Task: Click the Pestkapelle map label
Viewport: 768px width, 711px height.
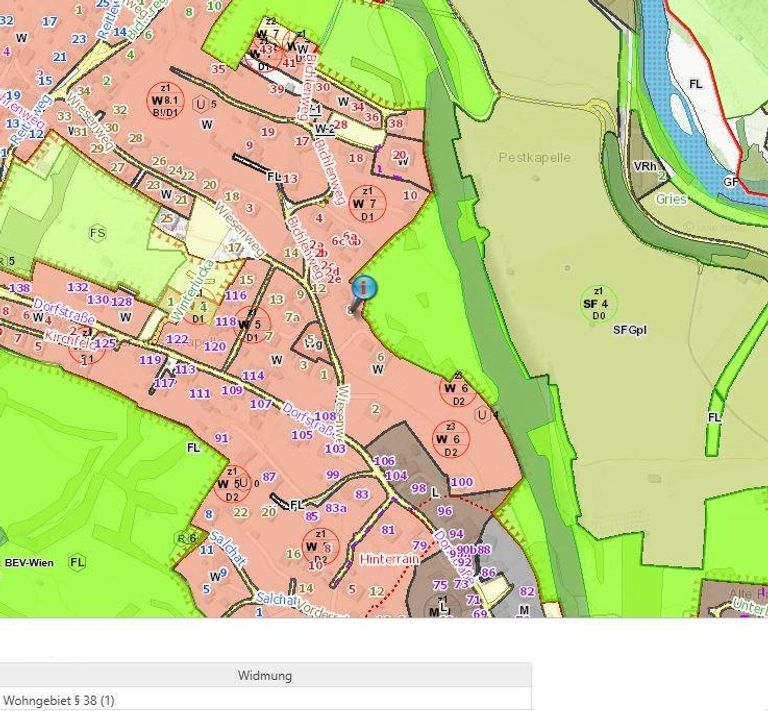Action: pos(534,158)
